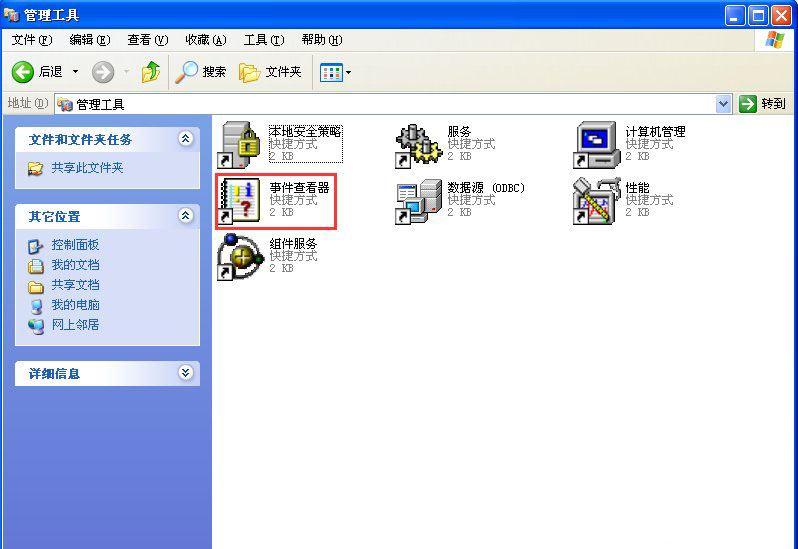Collapse the 文件和文件夹任务 panel
This screenshot has width=798, height=549.
185,139
